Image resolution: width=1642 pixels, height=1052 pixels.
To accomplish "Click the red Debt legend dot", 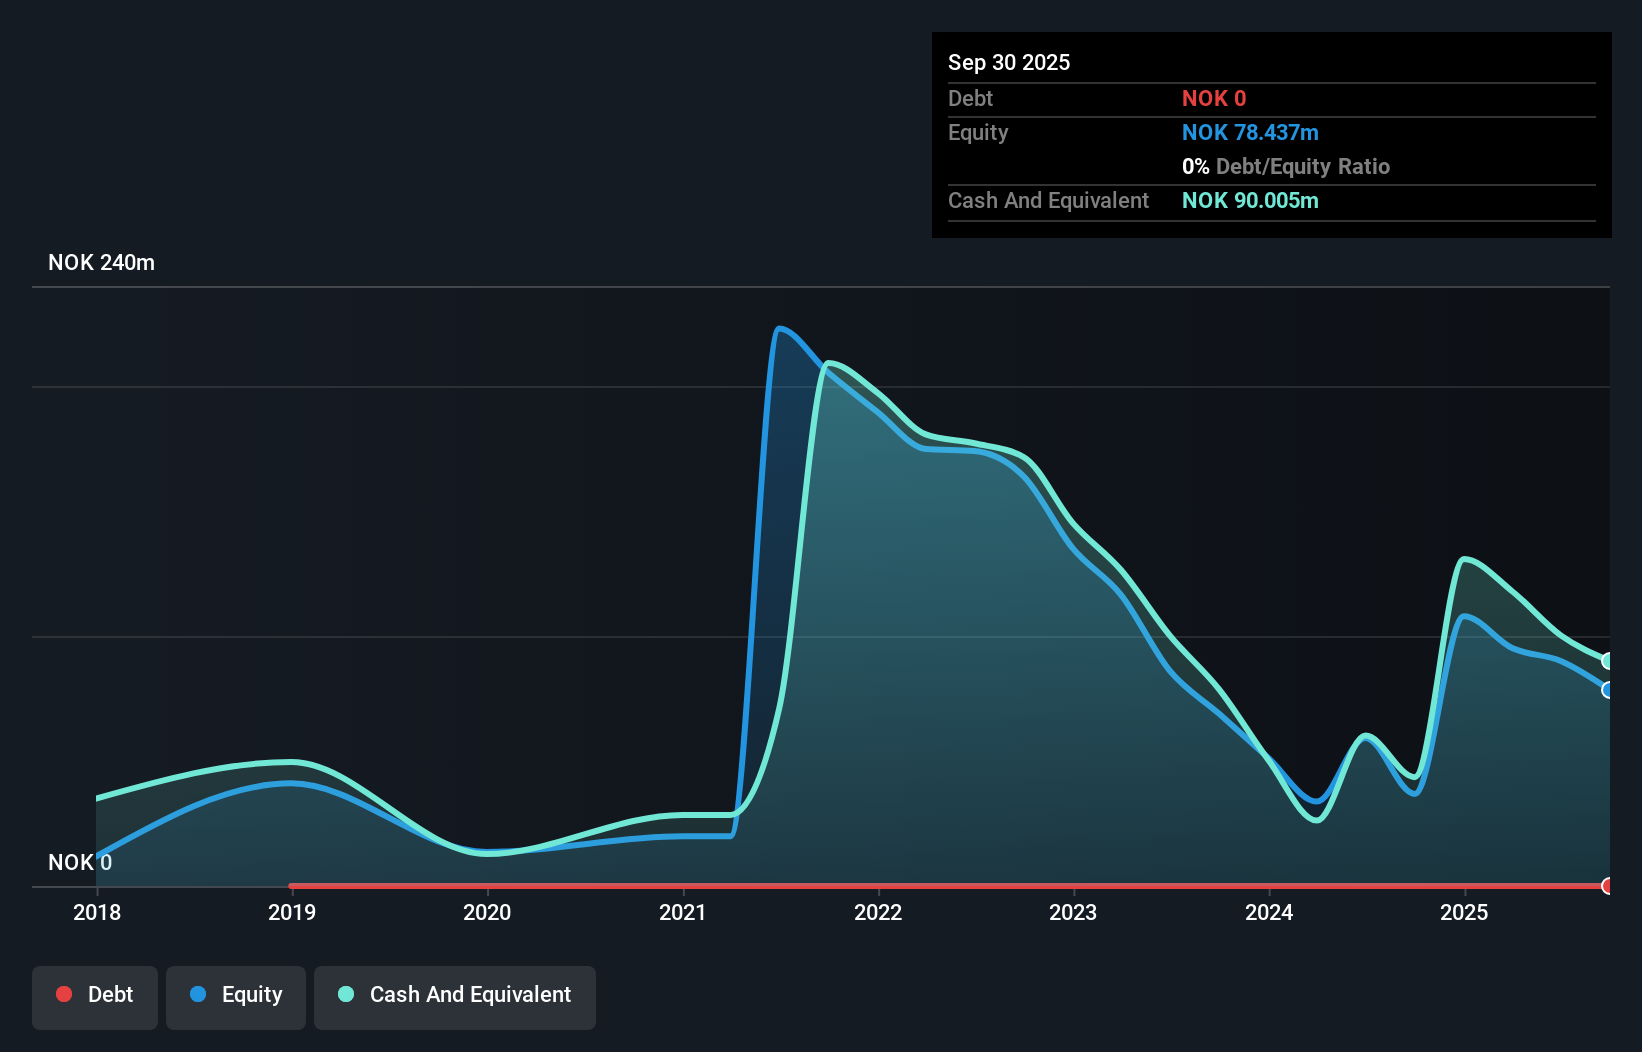I will click(x=64, y=994).
